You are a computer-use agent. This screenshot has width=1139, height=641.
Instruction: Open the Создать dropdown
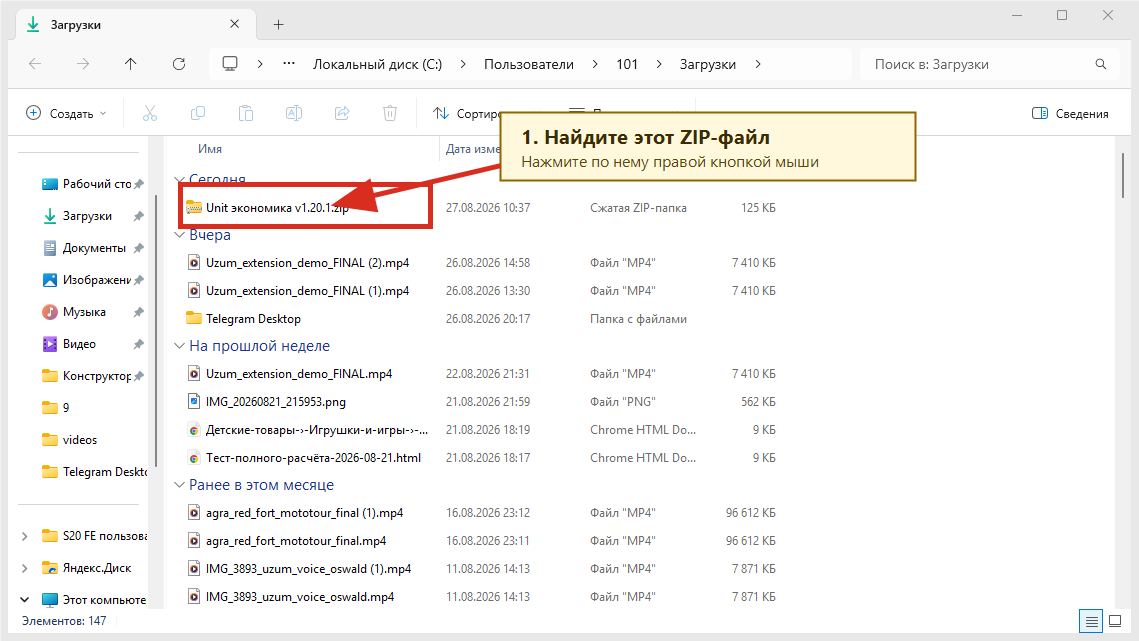tap(66, 113)
